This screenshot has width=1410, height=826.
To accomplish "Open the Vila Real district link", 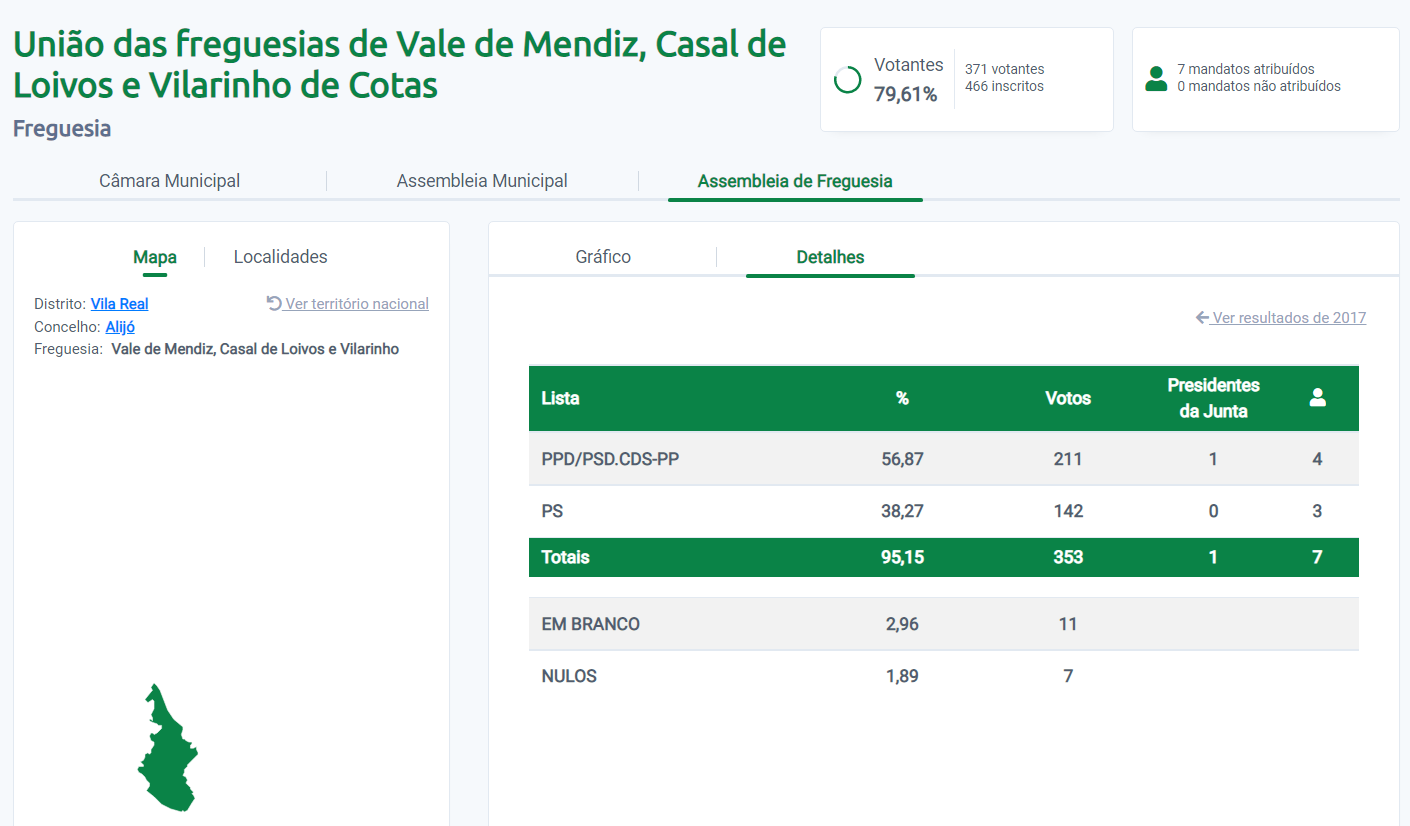I will click(x=119, y=304).
